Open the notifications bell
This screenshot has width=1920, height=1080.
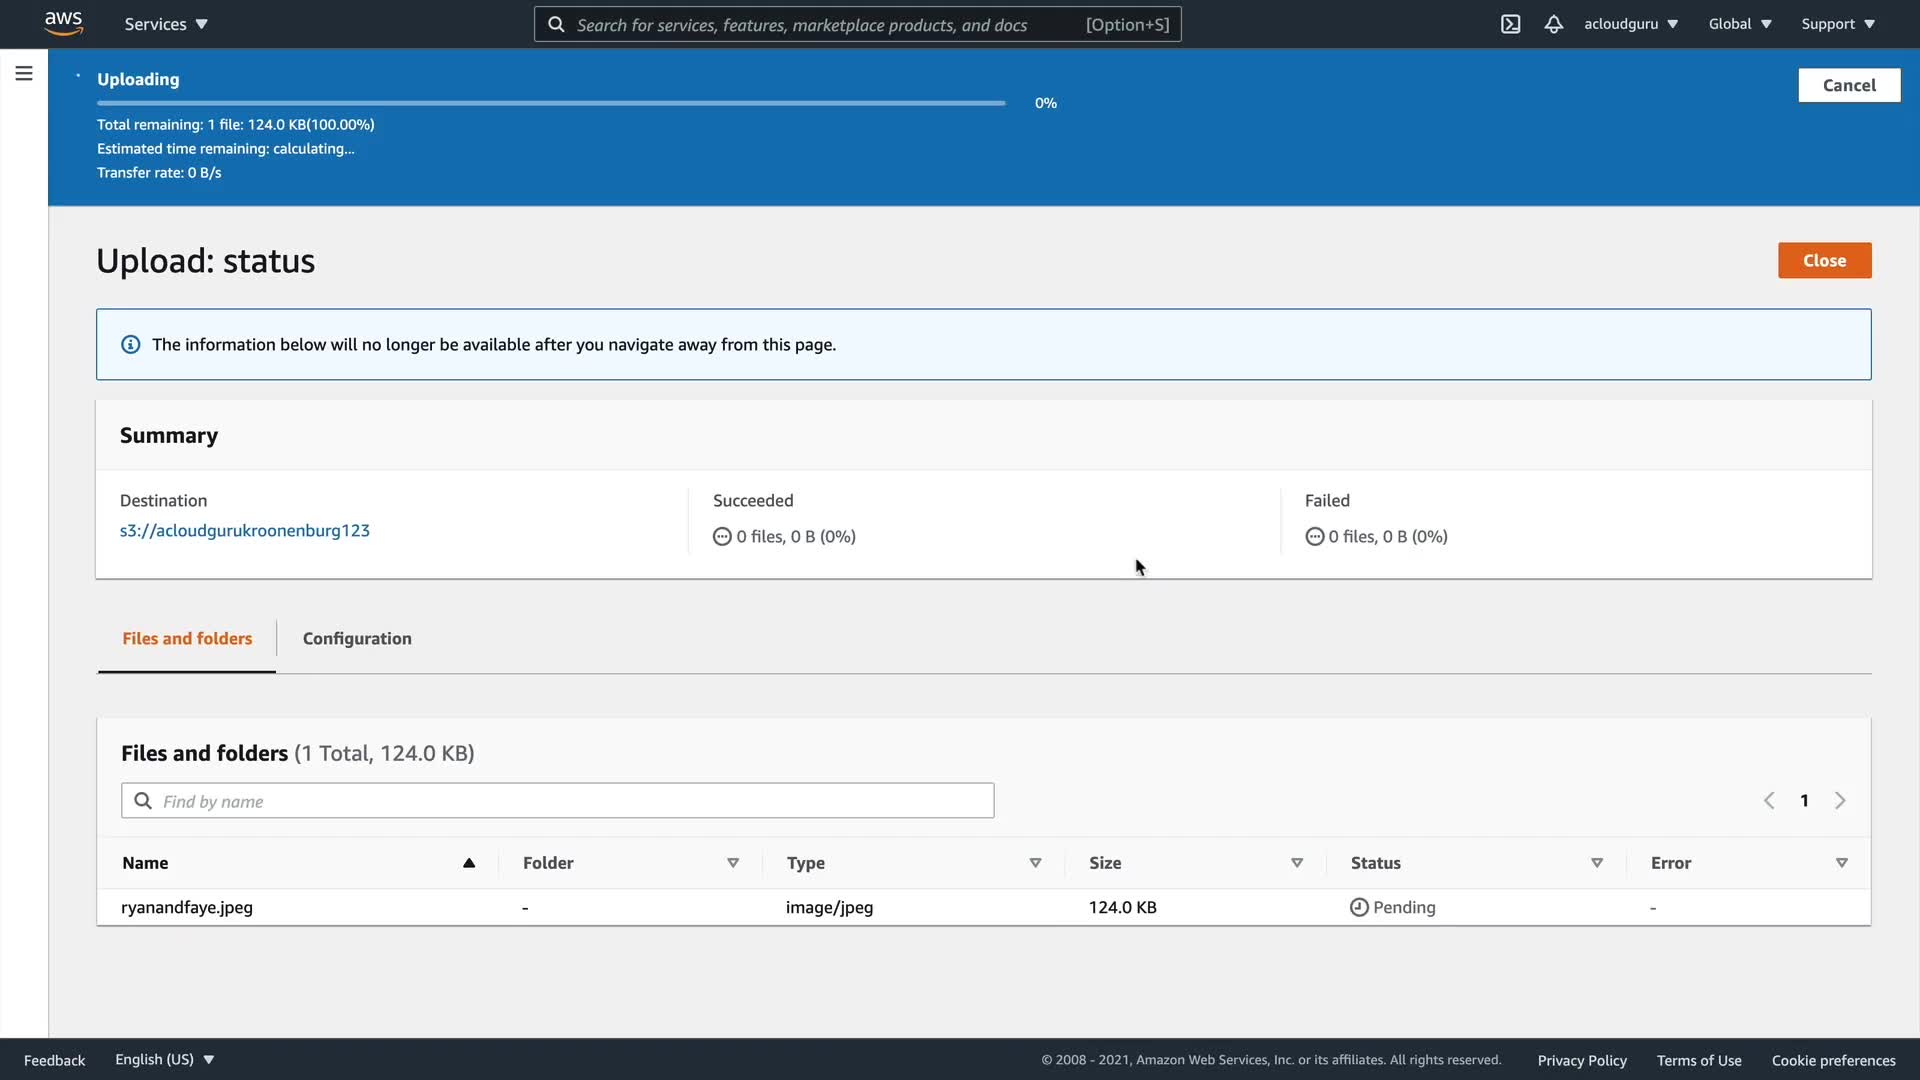[1553, 24]
